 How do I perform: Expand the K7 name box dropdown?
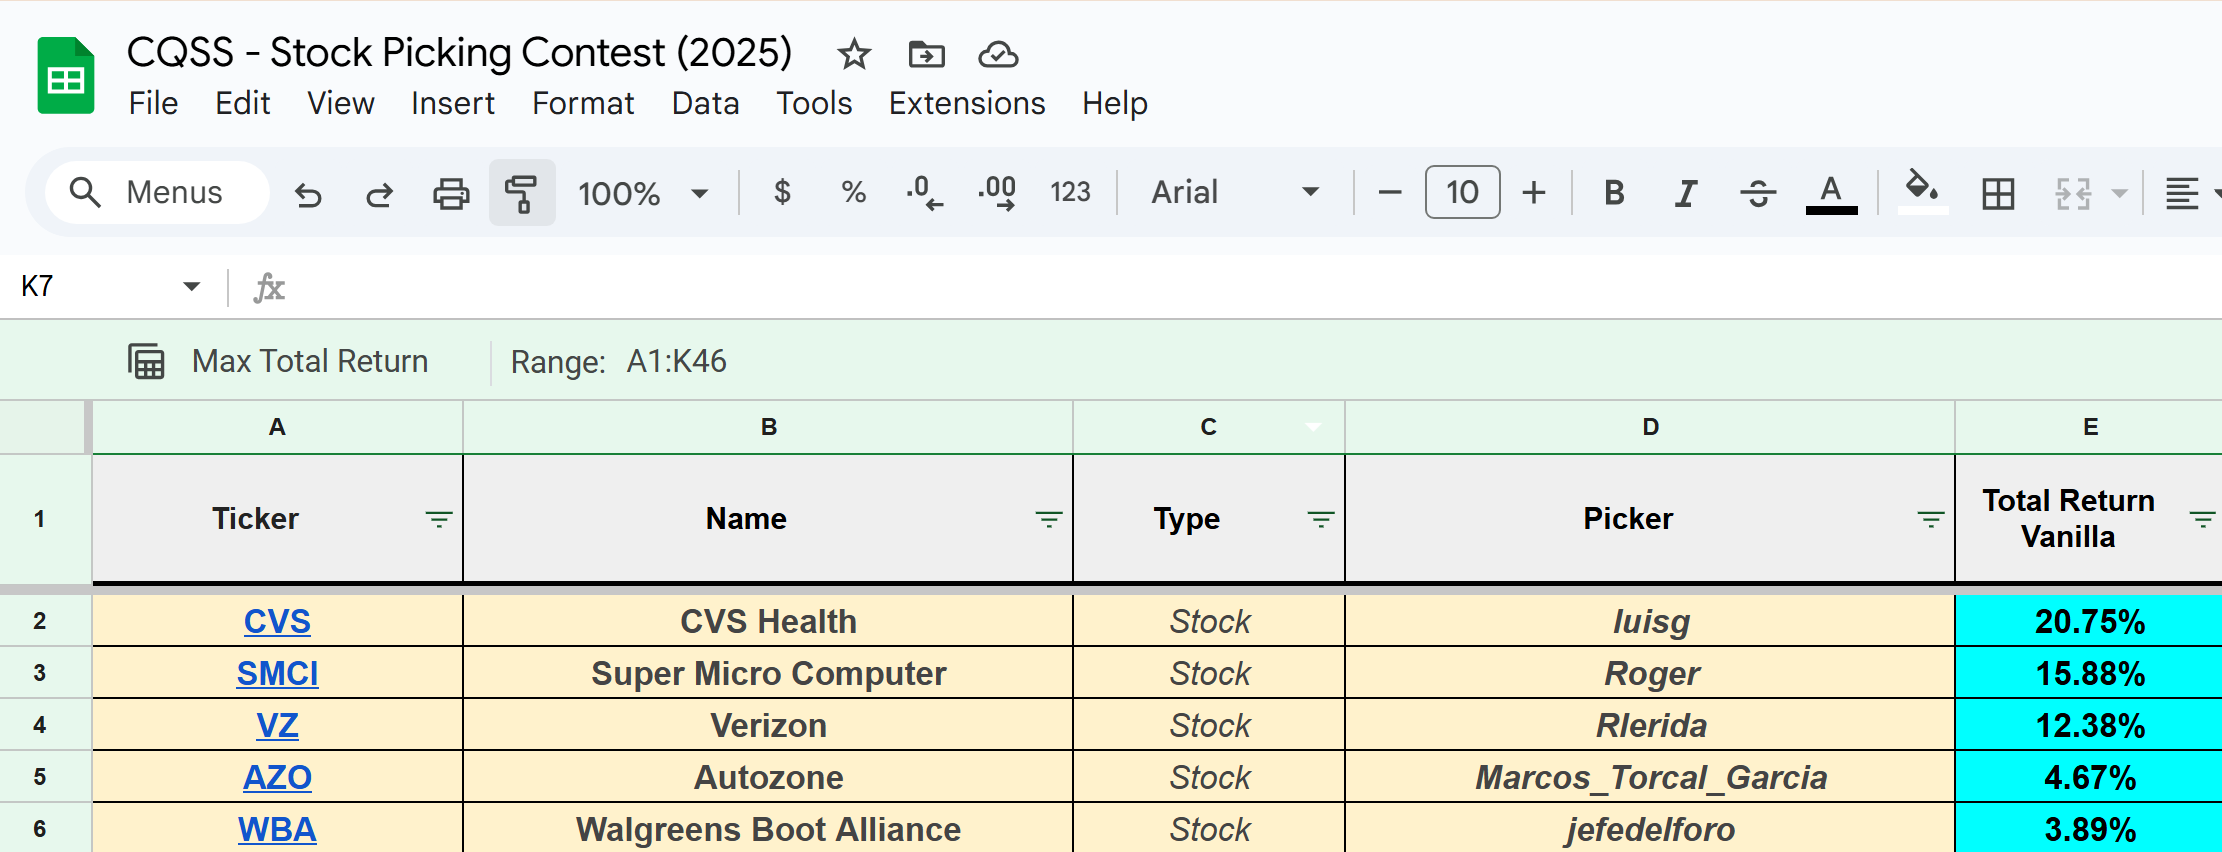pos(191,287)
